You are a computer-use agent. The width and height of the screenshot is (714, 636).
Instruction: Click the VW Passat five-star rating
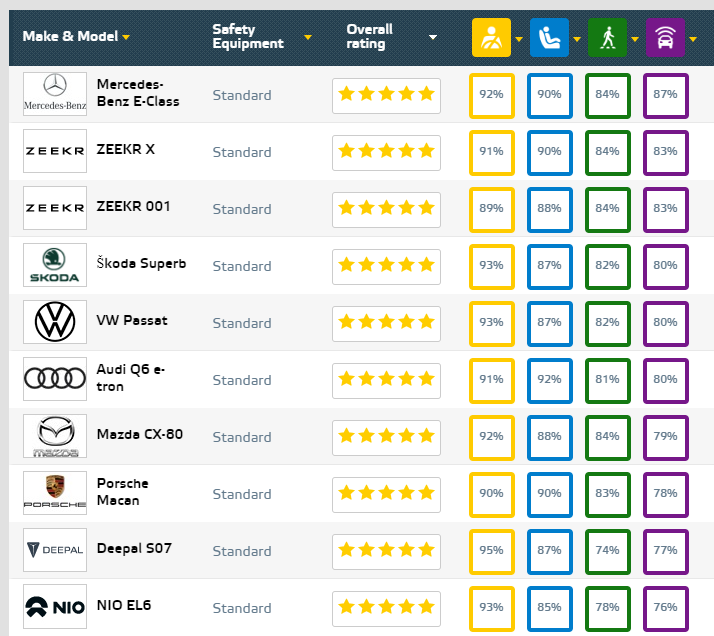pyautogui.click(x=386, y=322)
